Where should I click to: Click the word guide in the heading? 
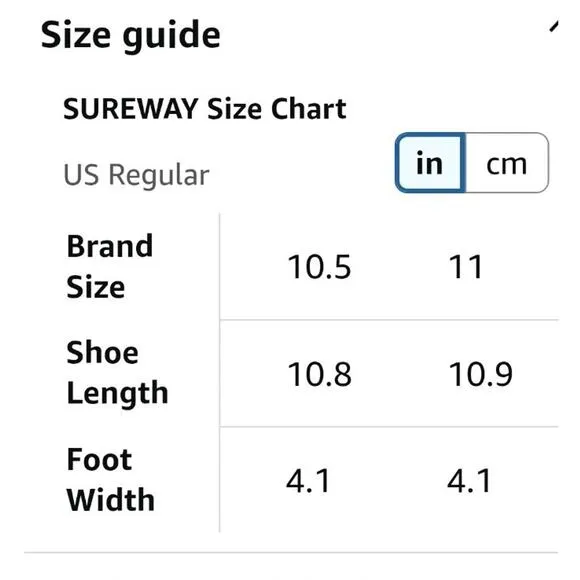pos(172,37)
